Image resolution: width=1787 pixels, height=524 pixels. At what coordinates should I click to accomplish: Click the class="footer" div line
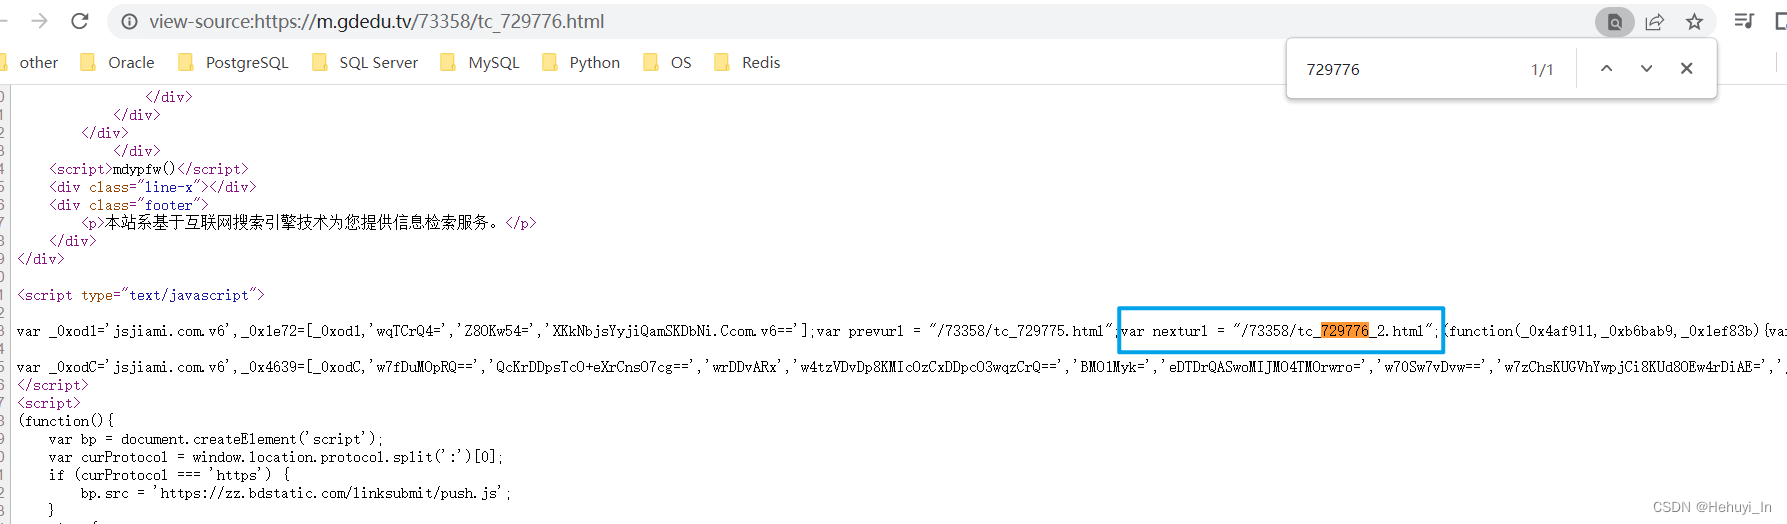tap(128, 205)
